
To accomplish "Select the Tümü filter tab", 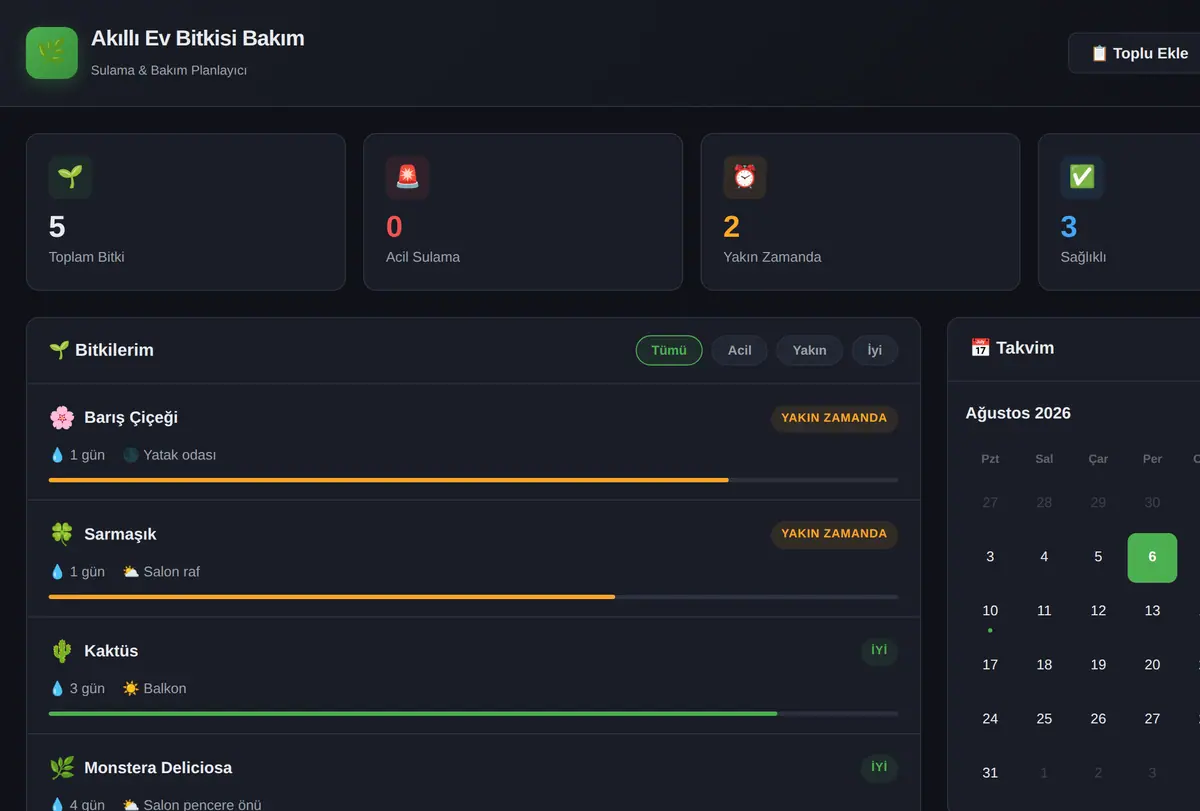I will [669, 350].
